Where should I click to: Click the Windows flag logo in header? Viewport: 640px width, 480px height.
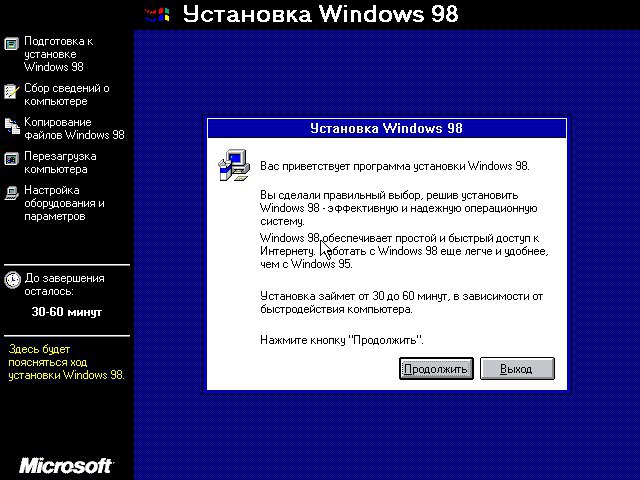[x=157, y=15]
